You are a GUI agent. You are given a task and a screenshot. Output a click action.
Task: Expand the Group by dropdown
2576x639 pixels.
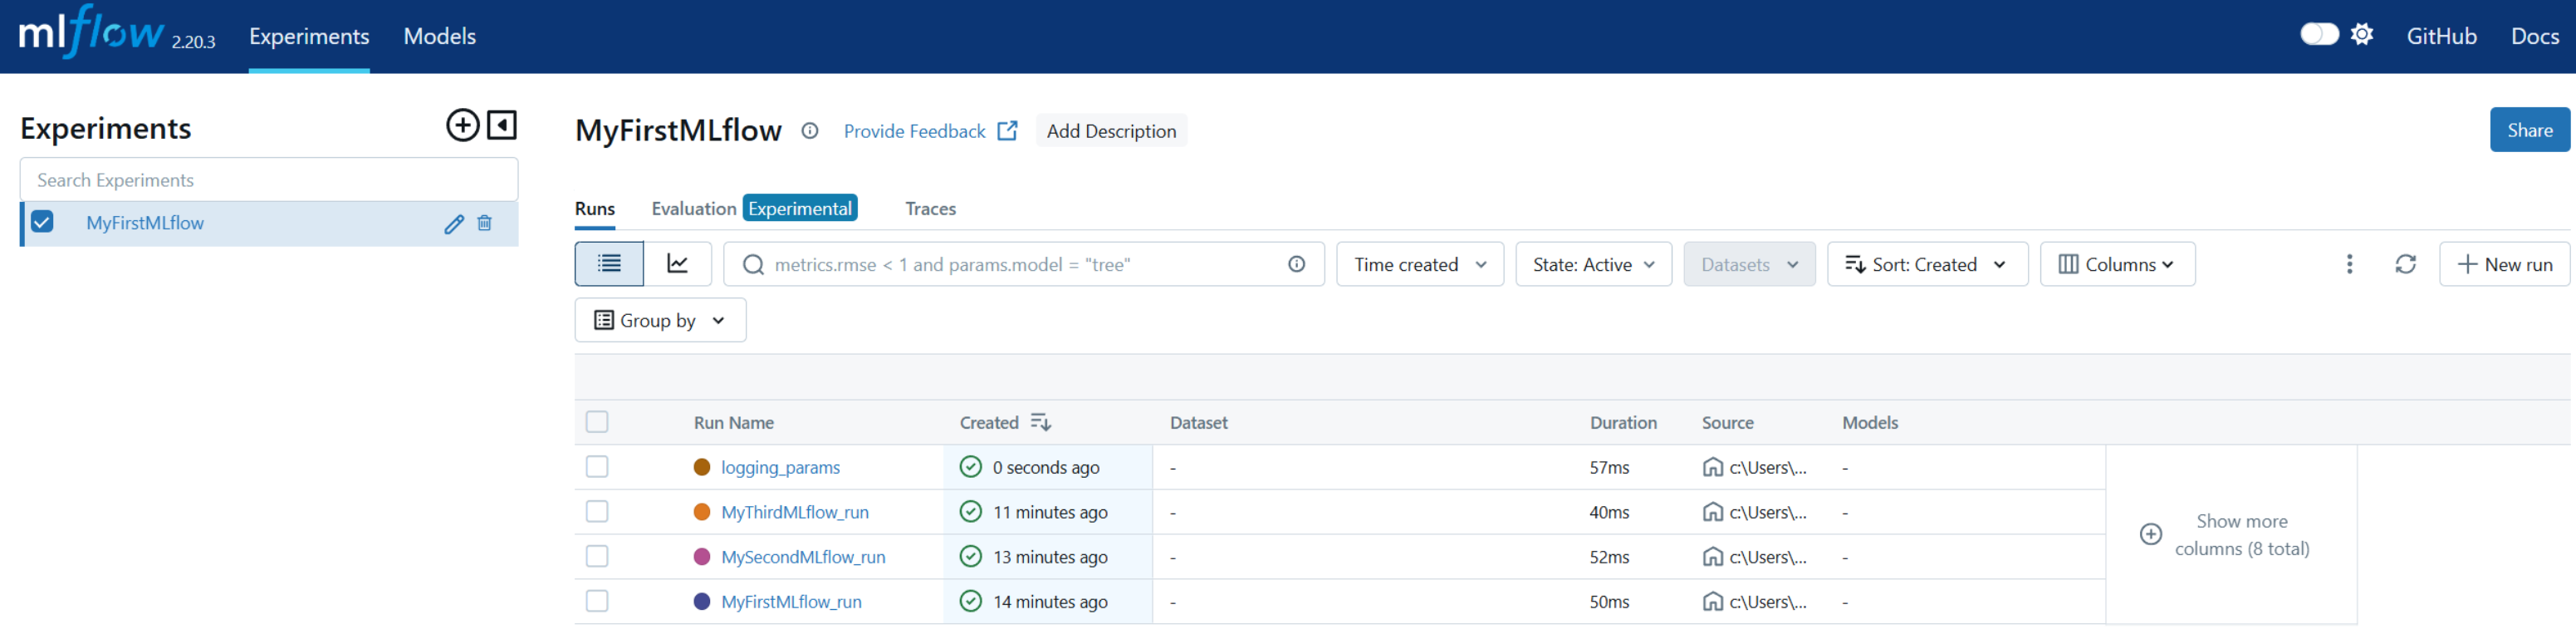pyautogui.click(x=660, y=320)
